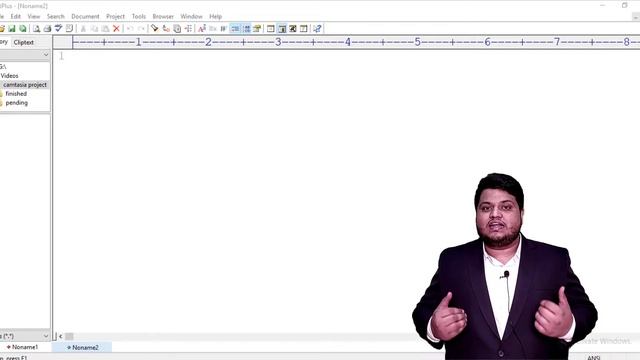The height and width of the screenshot is (360, 640).
Task: Toggle the highlighted directory window icon
Action: pyautogui.click(x=282, y=29)
